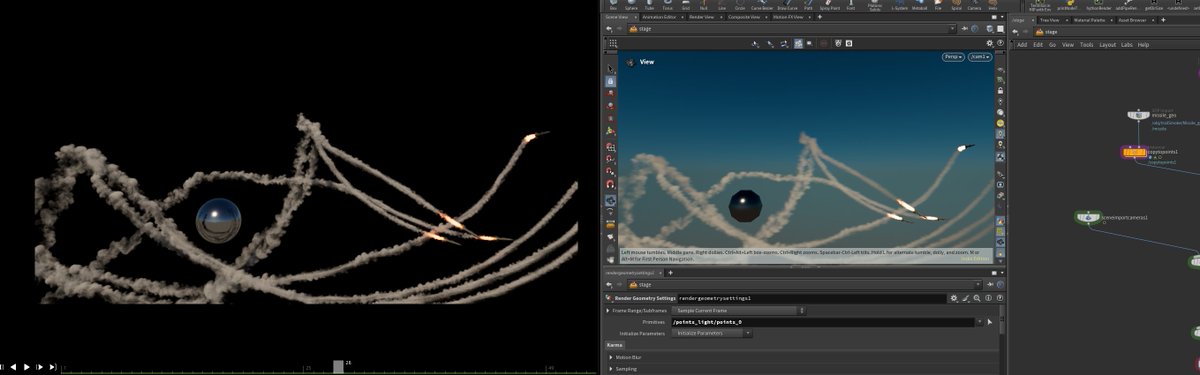Select the Null shelf tool
This screenshot has width=1200, height=375.
click(x=703, y=5)
